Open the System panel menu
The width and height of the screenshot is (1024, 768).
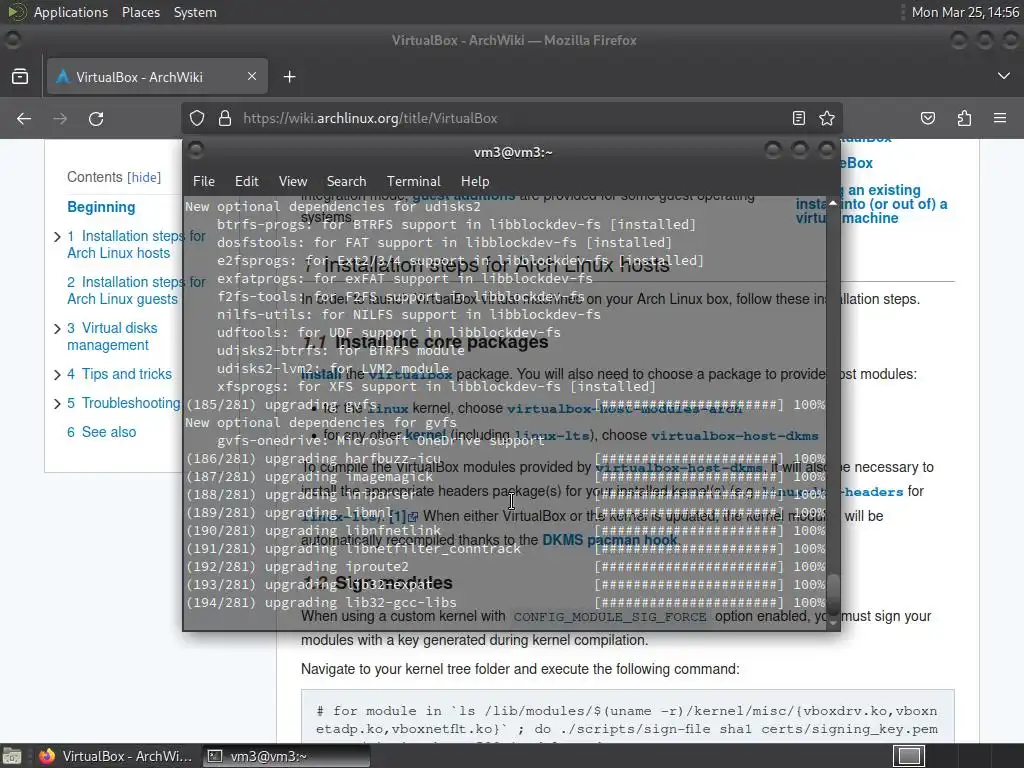195,12
